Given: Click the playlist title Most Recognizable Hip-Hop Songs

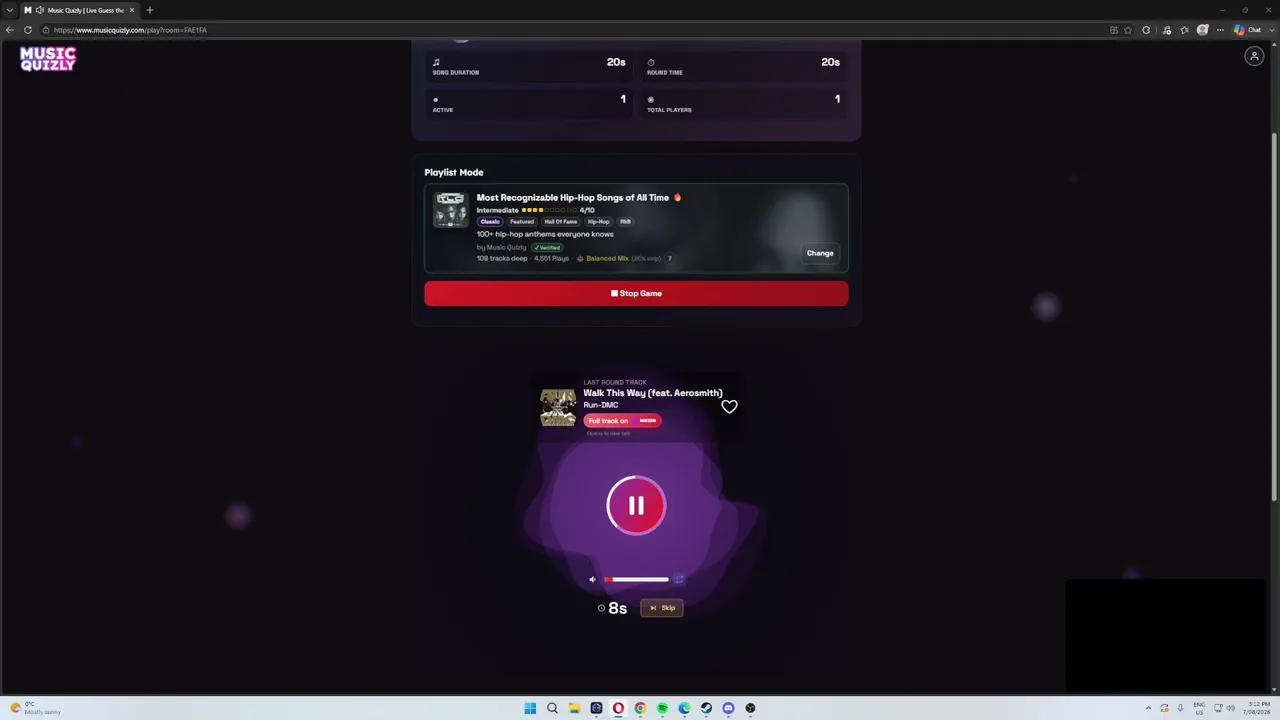Looking at the screenshot, I should point(573,198).
